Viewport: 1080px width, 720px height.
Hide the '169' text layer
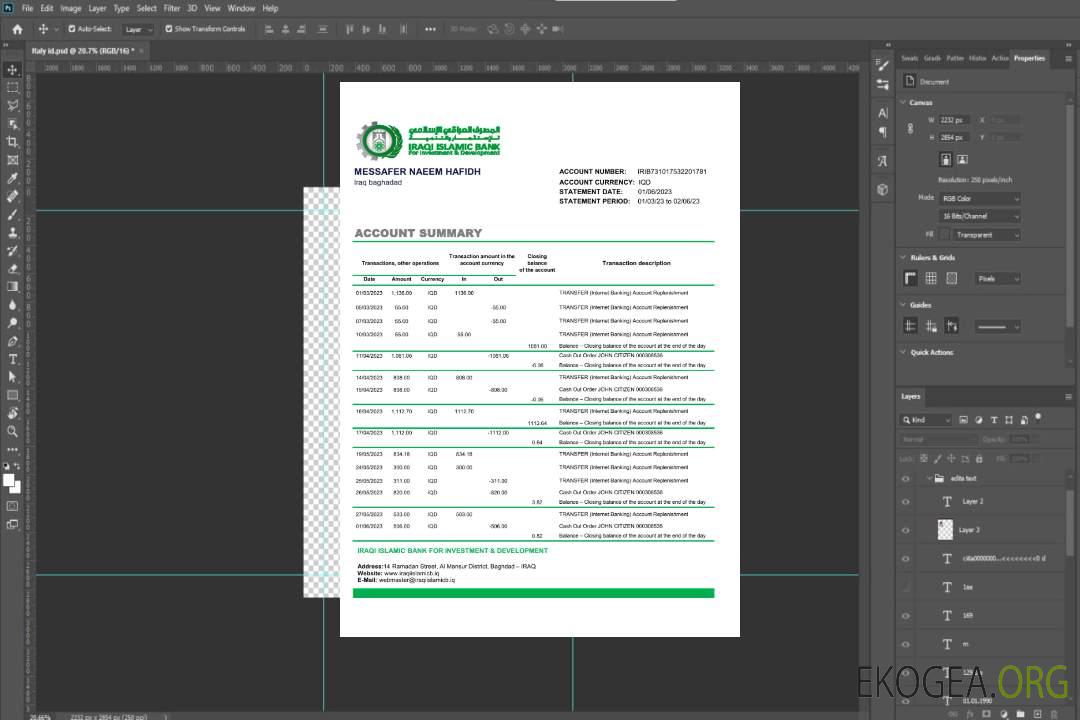(906, 616)
